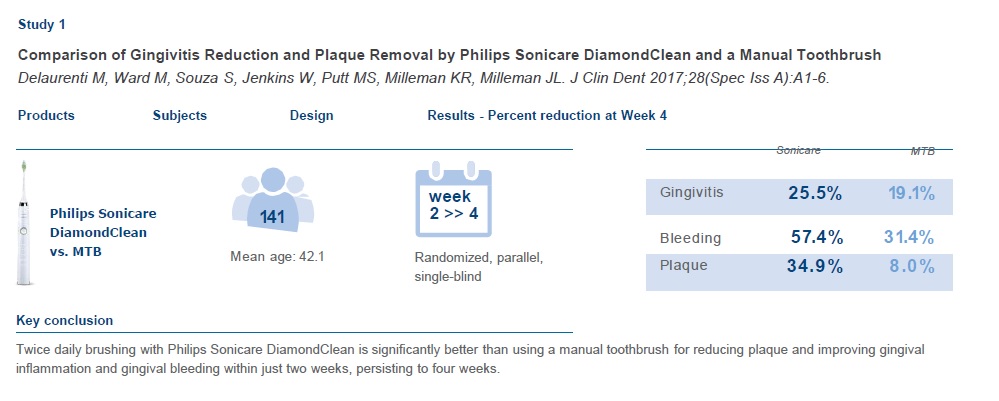Click the week 2 >> 4 calendar icon
Viewport: 999px width, 401px height.
pyautogui.click(x=456, y=201)
